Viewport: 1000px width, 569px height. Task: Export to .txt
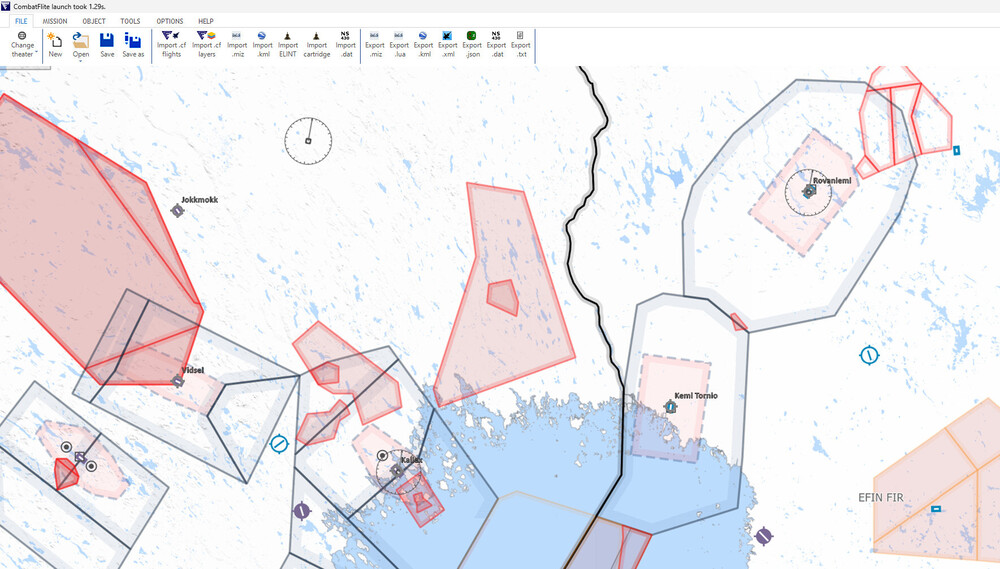[x=520, y=45]
